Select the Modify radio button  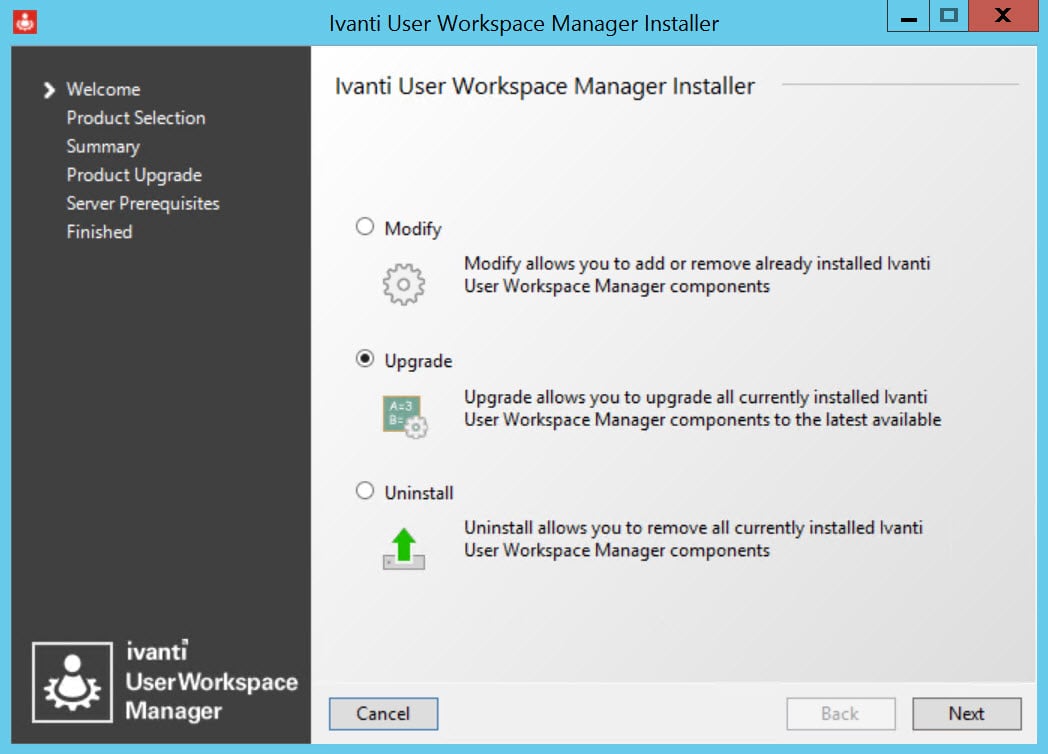click(365, 227)
